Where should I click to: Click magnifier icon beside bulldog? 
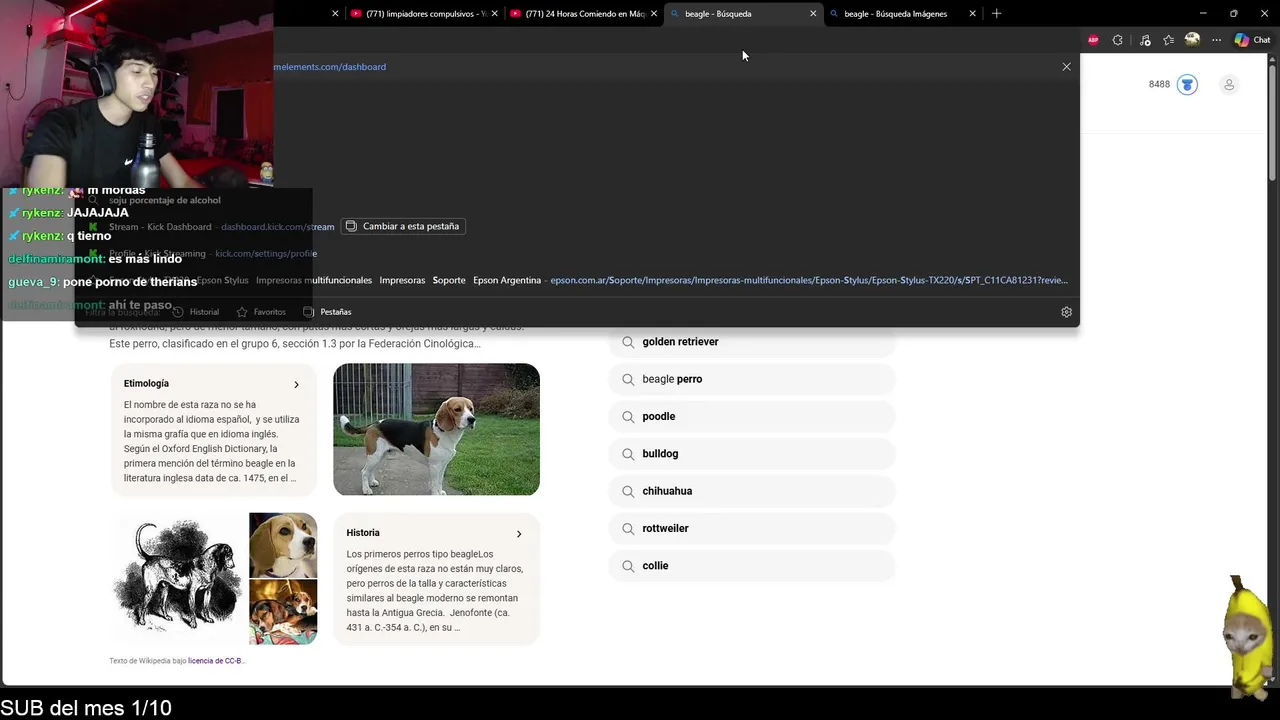(628, 454)
